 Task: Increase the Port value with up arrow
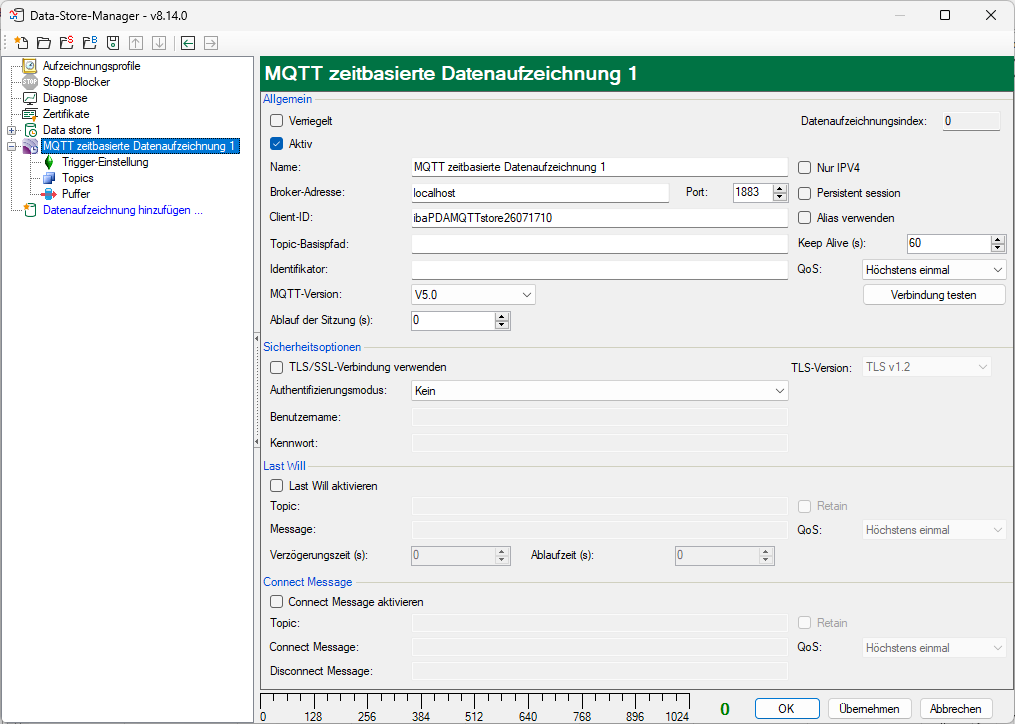(780, 188)
